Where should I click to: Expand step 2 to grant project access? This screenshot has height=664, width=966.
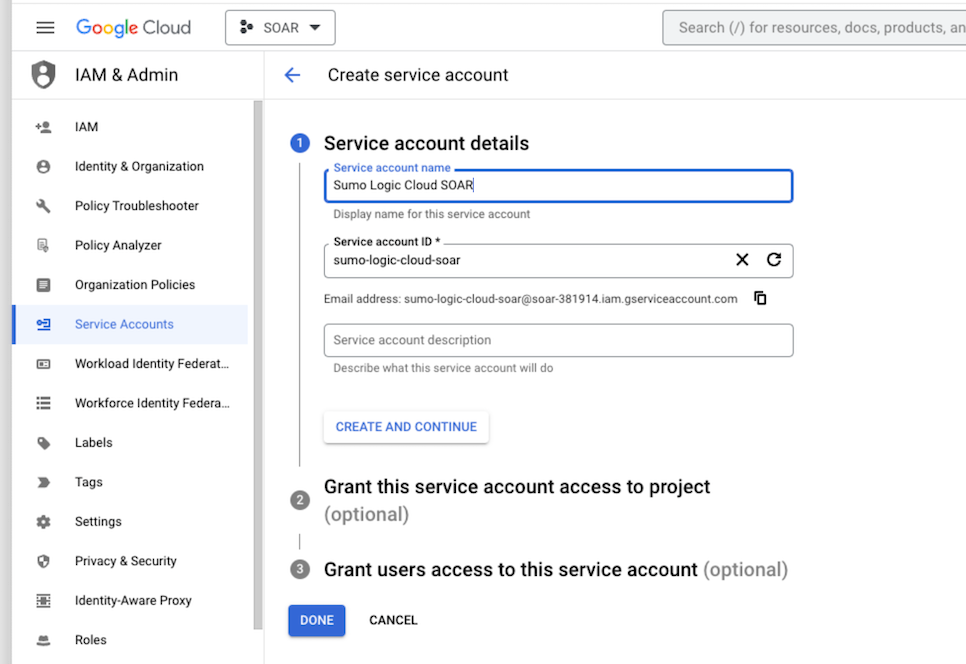pos(517,487)
